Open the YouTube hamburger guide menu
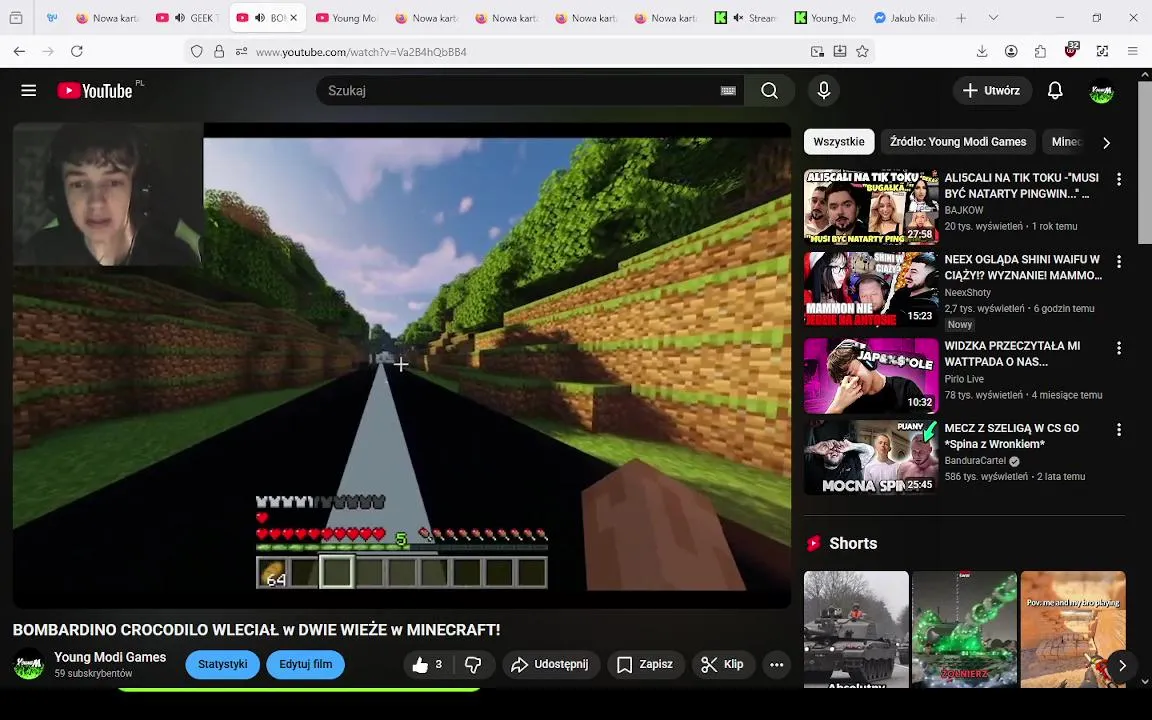1152x720 pixels. [x=29, y=90]
